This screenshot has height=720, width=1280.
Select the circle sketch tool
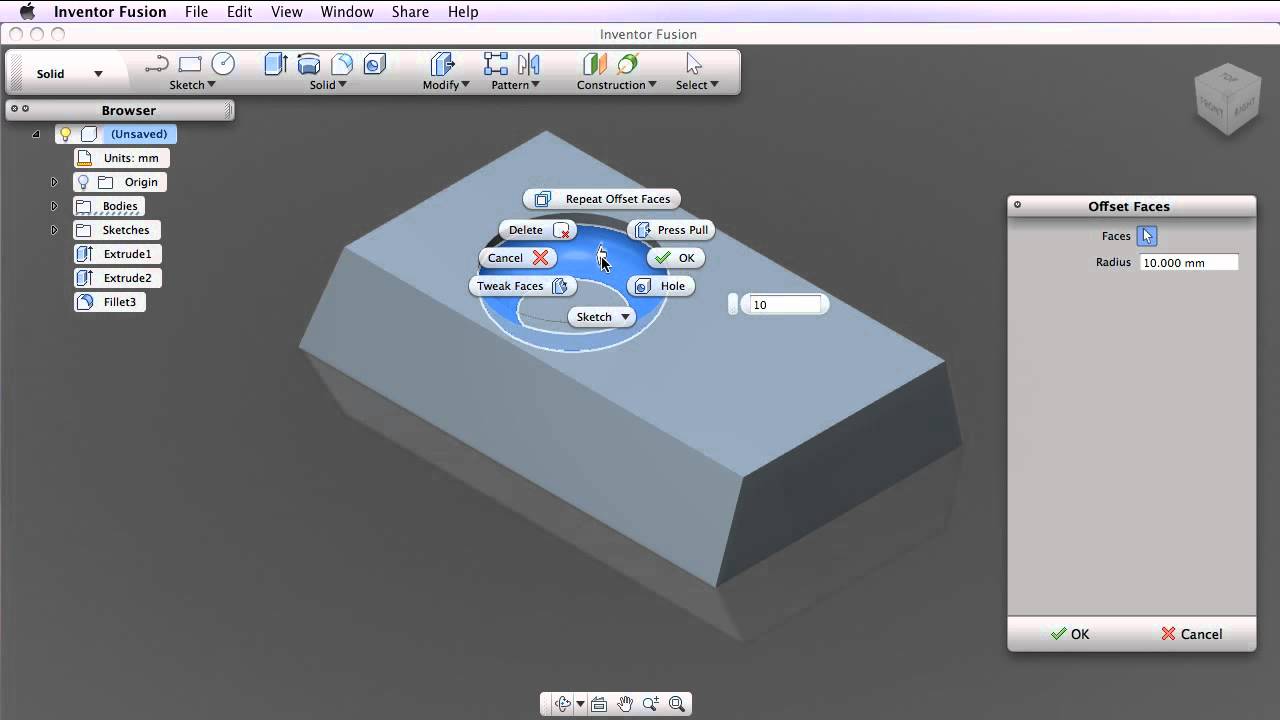pos(224,64)
